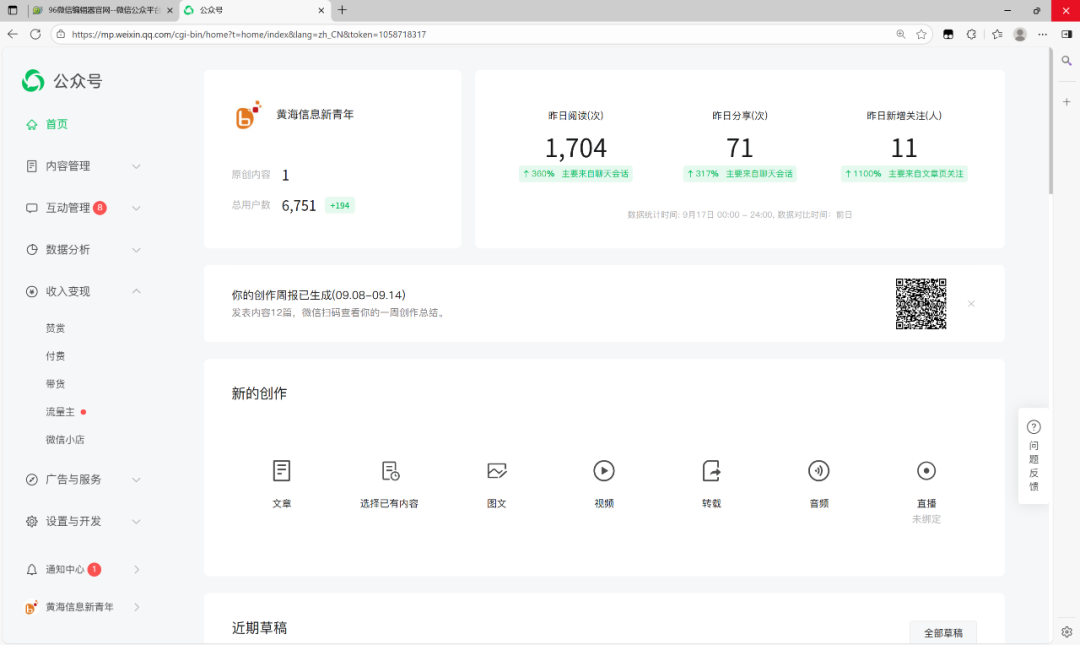This screenshot has width=1080, height=645.
Task: Open the 转载 repost option
Action: coord(711,471)
